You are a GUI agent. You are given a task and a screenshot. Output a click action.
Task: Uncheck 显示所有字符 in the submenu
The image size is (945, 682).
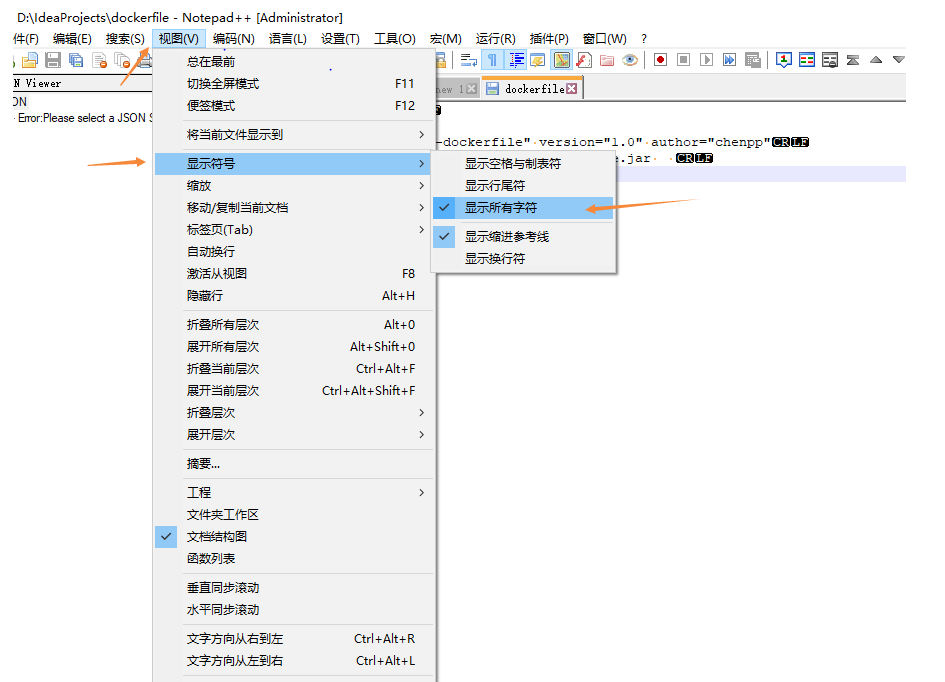pos(520,208)
